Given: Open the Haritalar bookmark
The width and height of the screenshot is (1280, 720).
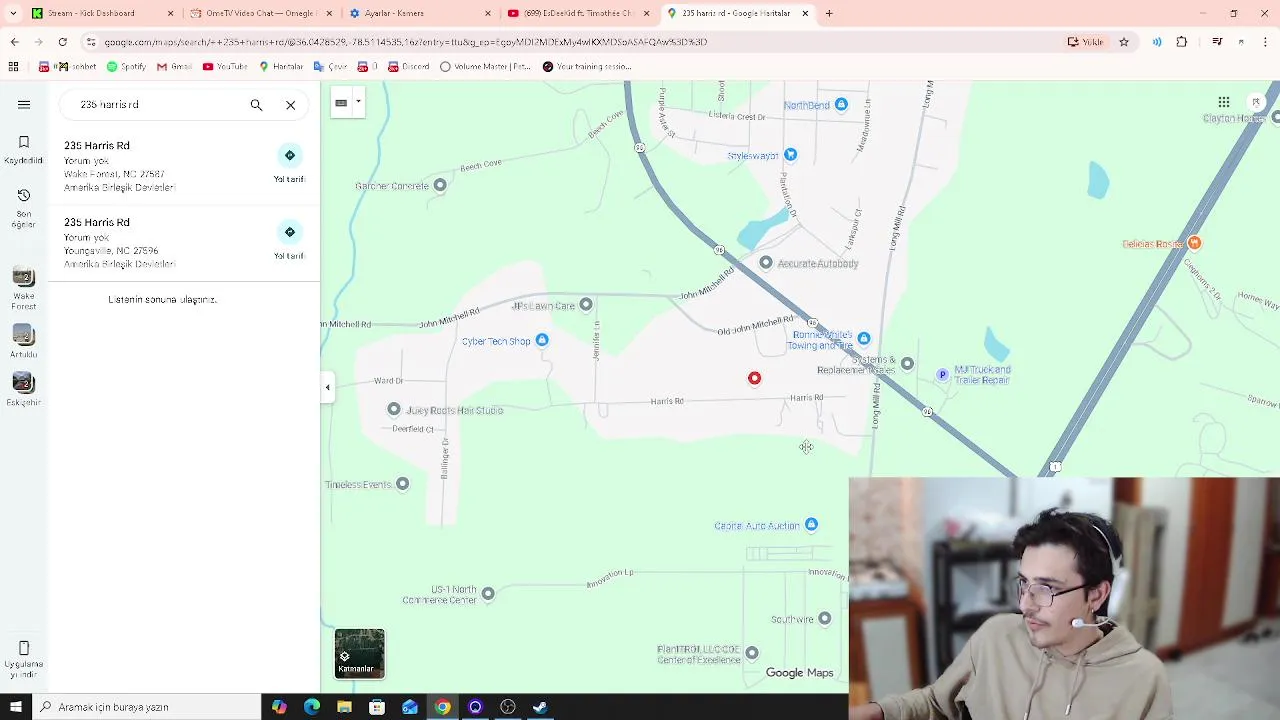Looking at the screenshot, I should (x=281, y=67).
